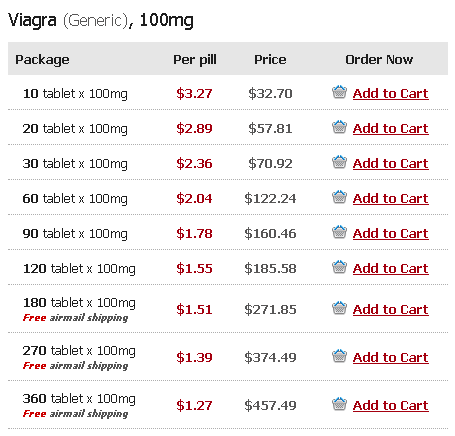This screenshot has height=436, width=455.
Task: Add to Cart the $122.24 package
Action: (391, 199)
